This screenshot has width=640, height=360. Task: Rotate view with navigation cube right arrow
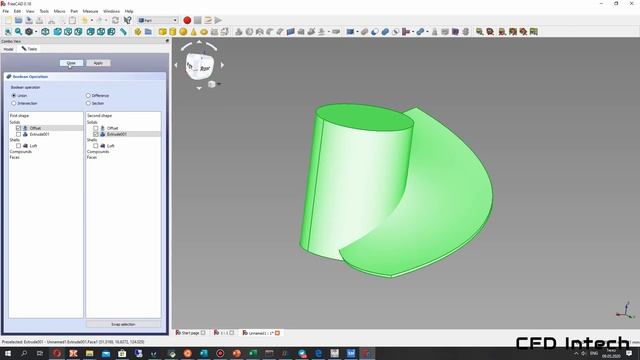pyautogui.click(x=222, y=65)
